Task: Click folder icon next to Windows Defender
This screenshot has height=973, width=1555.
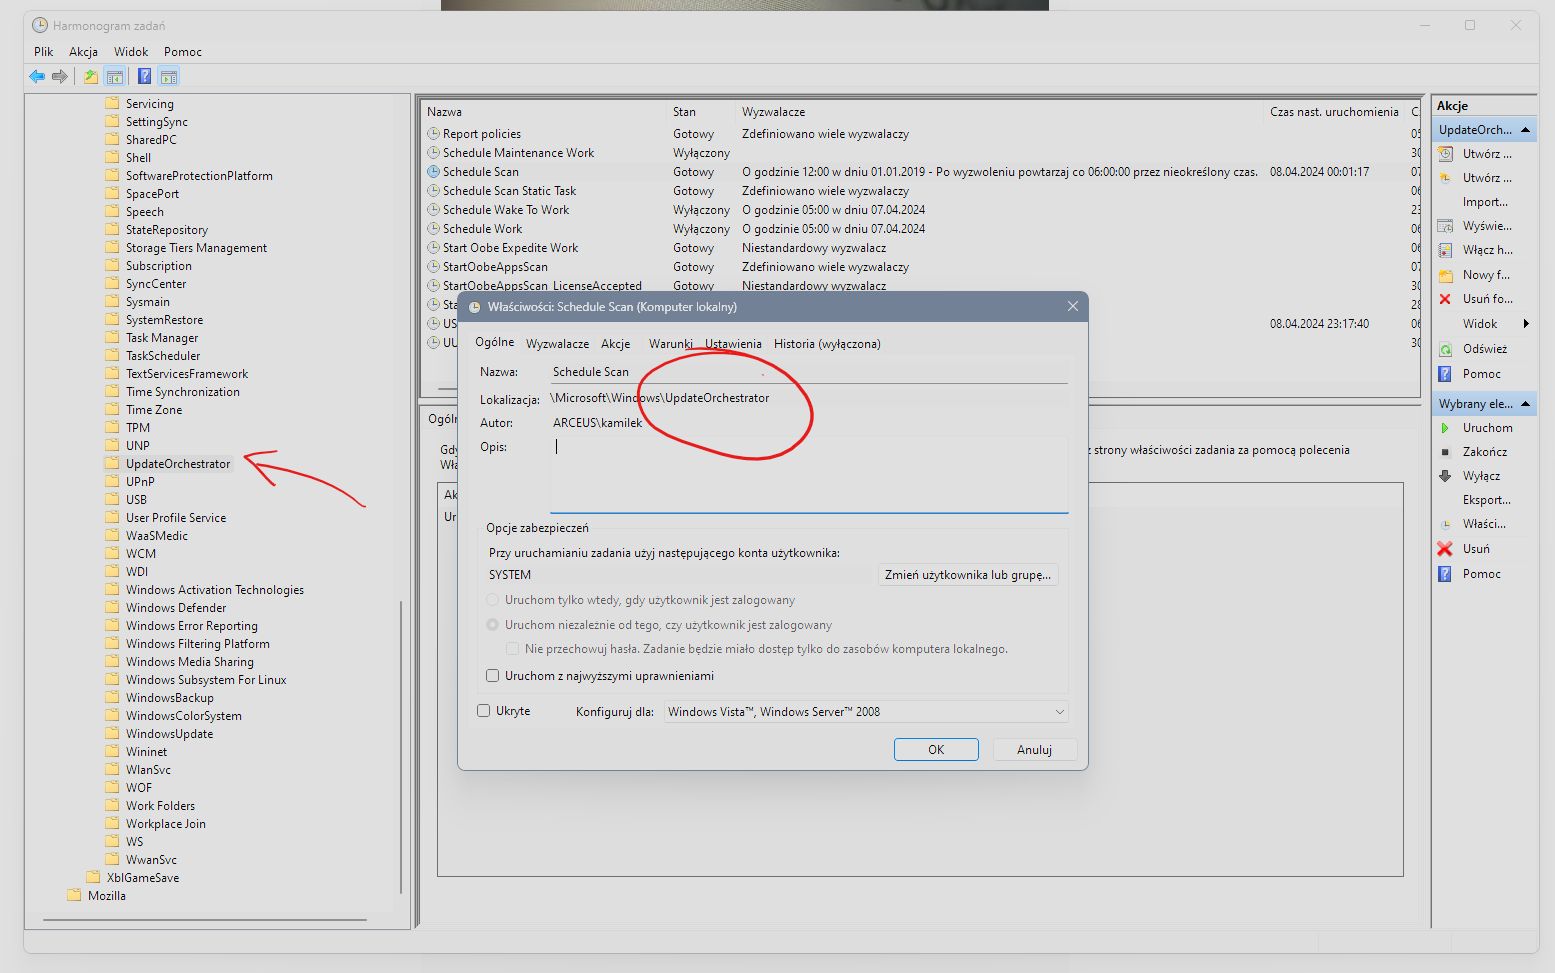Action: point(112,608)
